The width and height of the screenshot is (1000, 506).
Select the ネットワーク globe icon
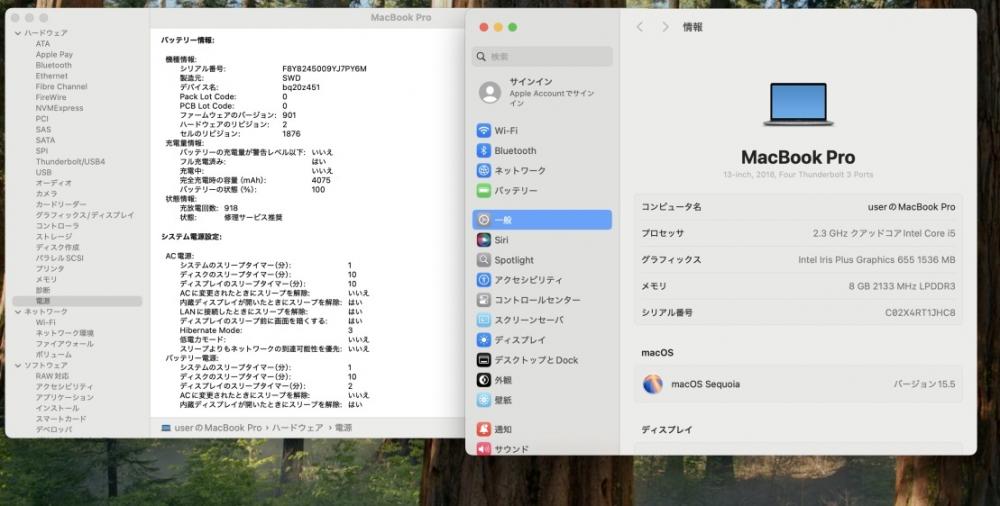(x=483, y=171)
